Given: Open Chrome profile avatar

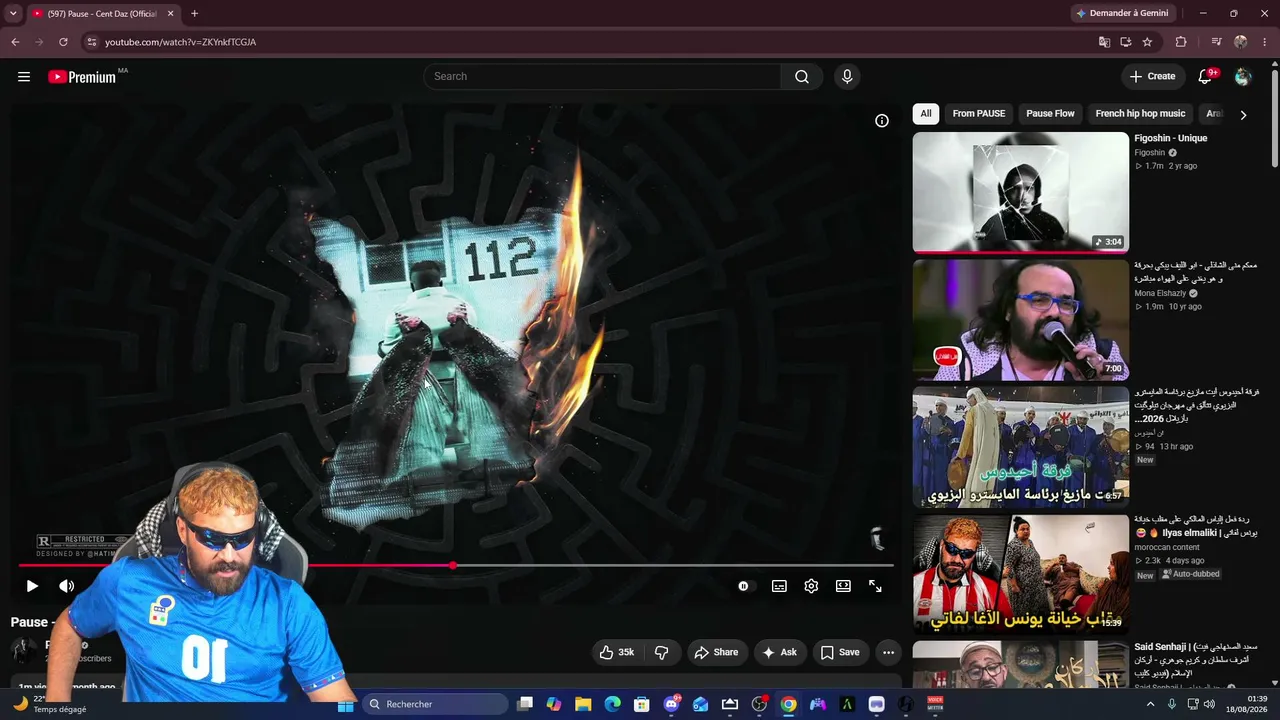Looking at the screenshot, I should 1241,42.
